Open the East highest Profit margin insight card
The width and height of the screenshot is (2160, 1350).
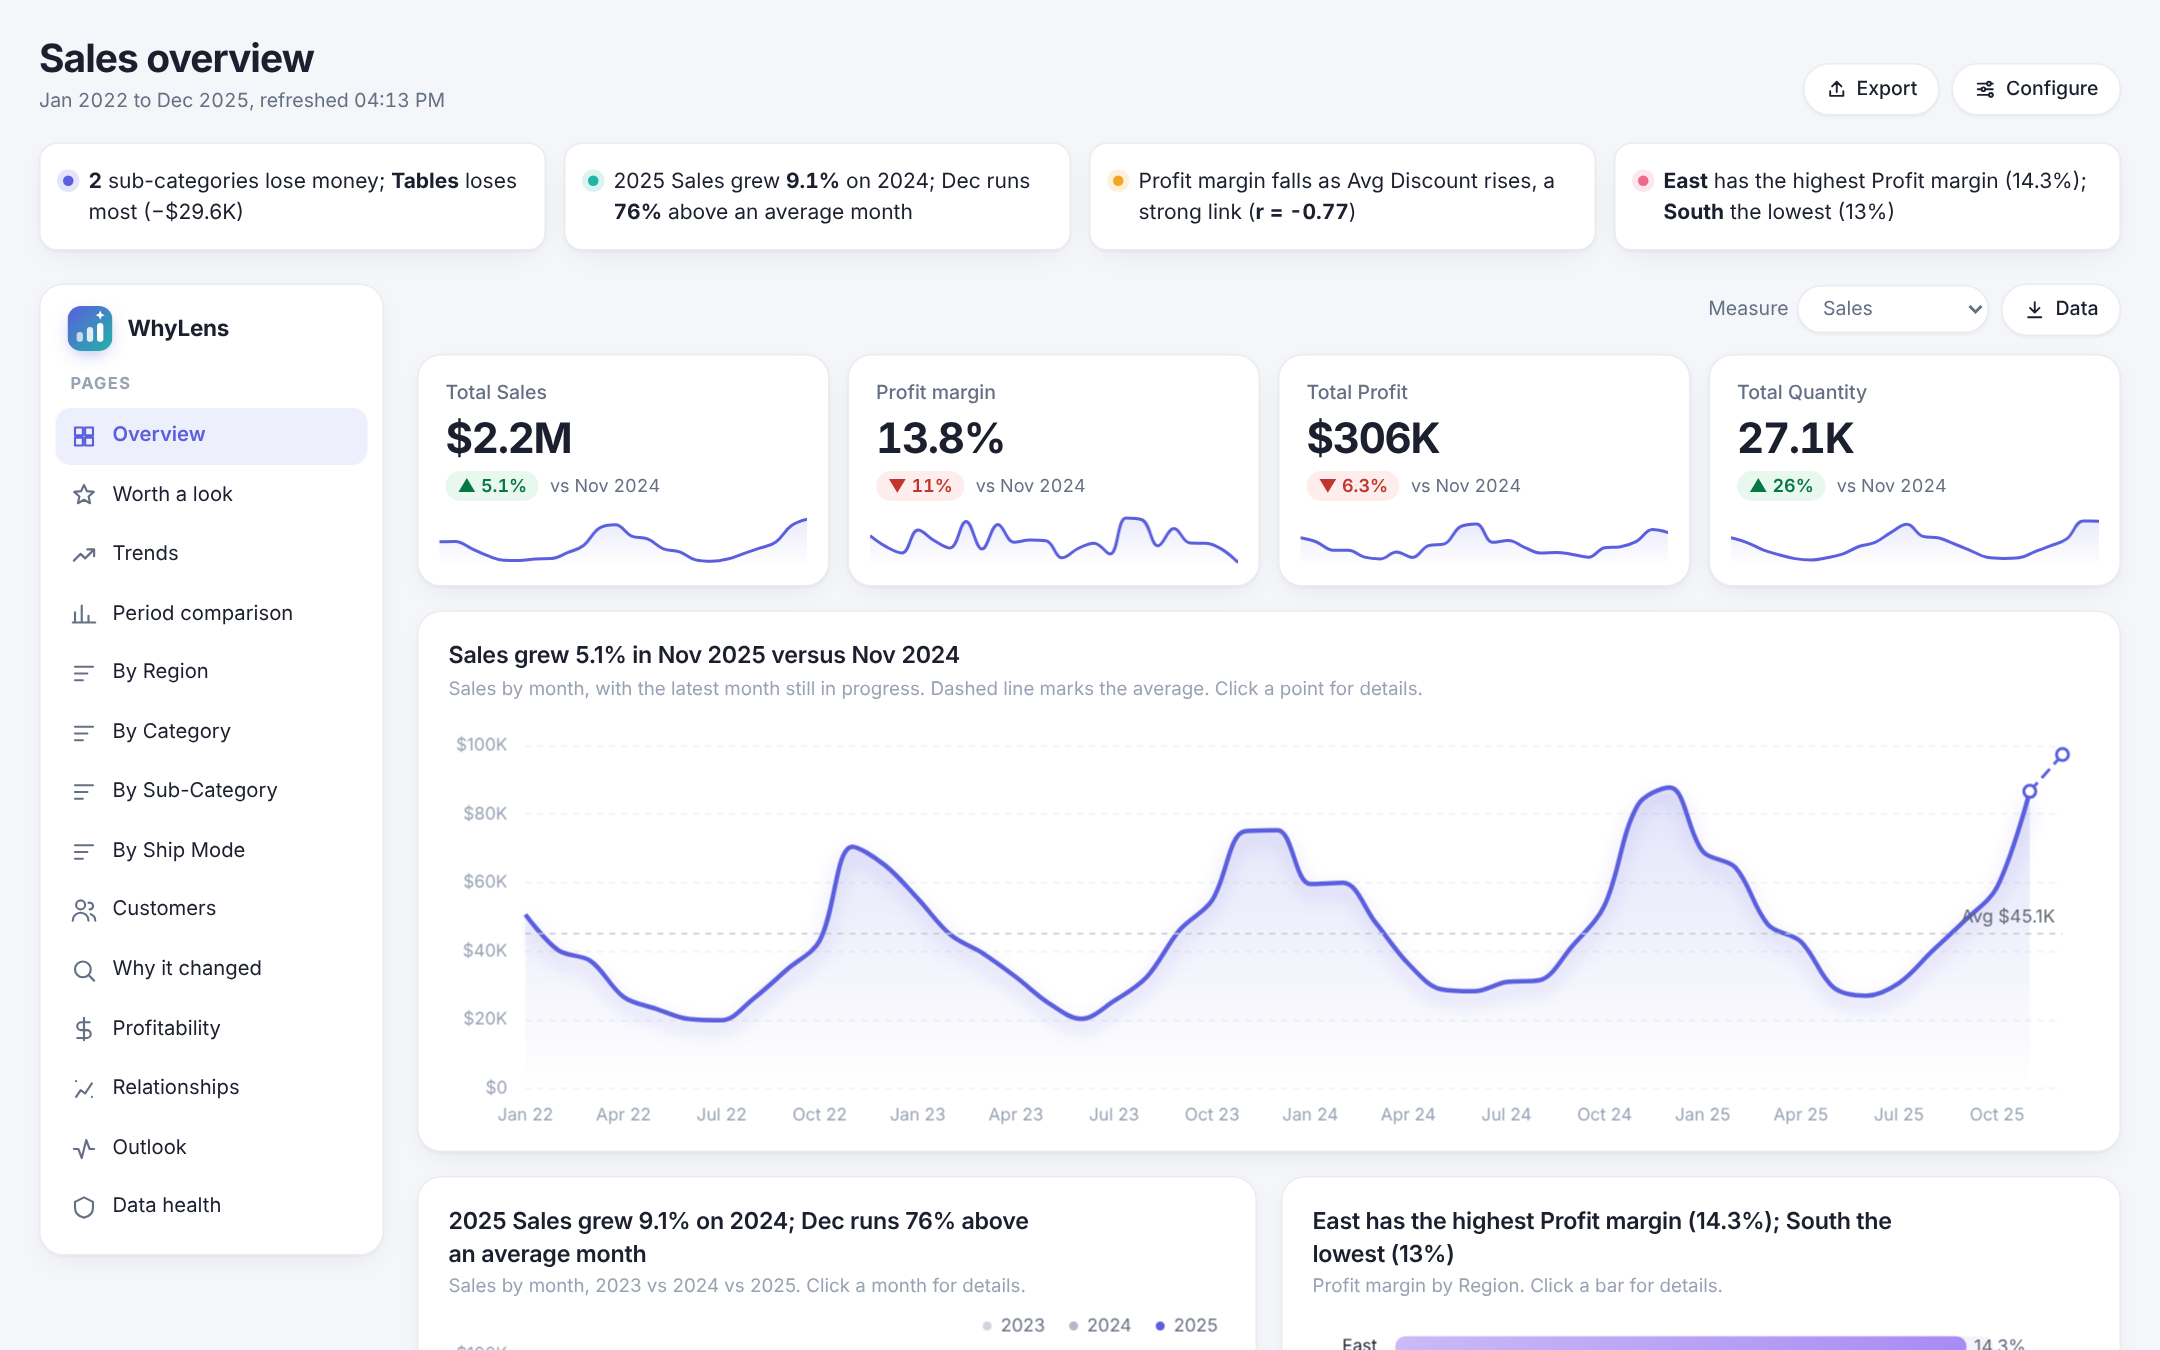coord(1867,197)
